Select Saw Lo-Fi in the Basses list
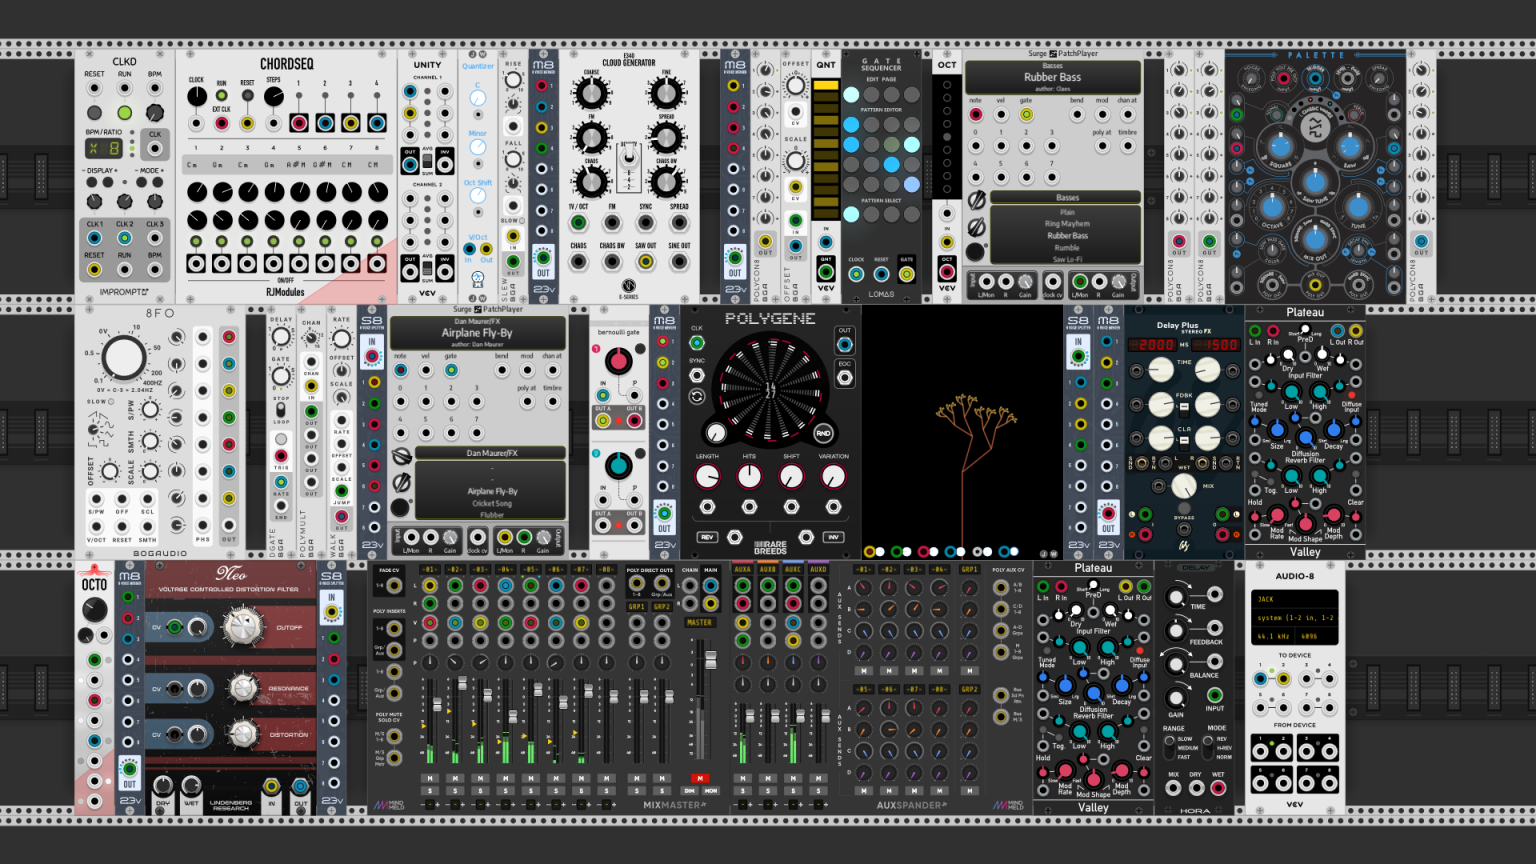The width and height of the screenshot is (1536, 864). pos(1067,260)
